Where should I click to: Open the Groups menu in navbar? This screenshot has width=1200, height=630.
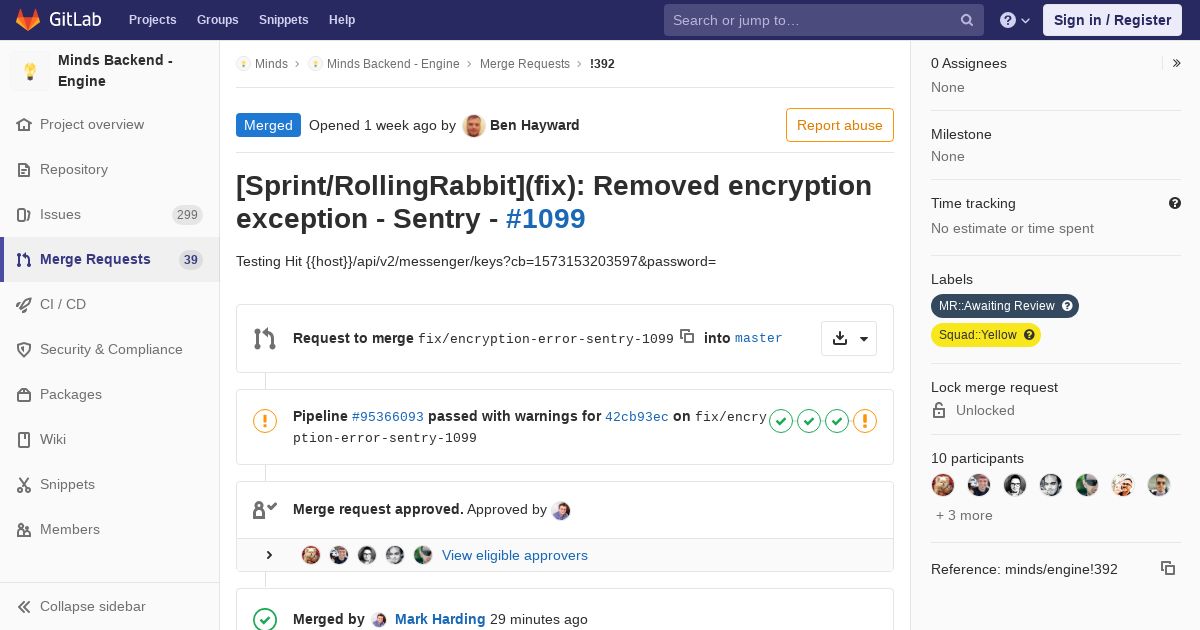pyautogui.click(x=217, y=20)
